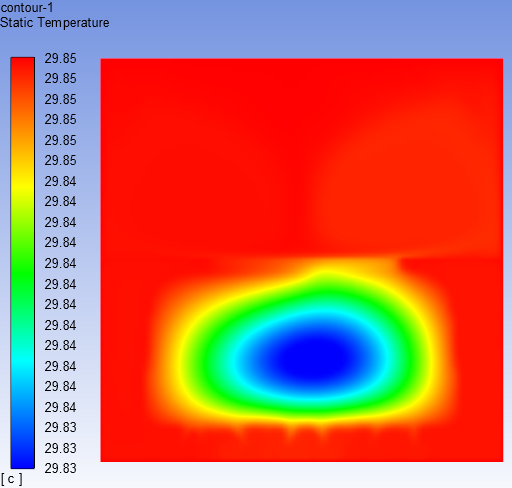512x488 pixels.
Task: Select the topmost 29.85 maximum legend value
Action: (x=60, y=58)
